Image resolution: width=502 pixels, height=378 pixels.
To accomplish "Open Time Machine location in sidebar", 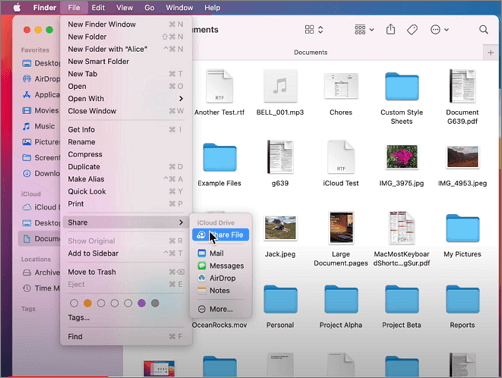I will coord(41,288).
